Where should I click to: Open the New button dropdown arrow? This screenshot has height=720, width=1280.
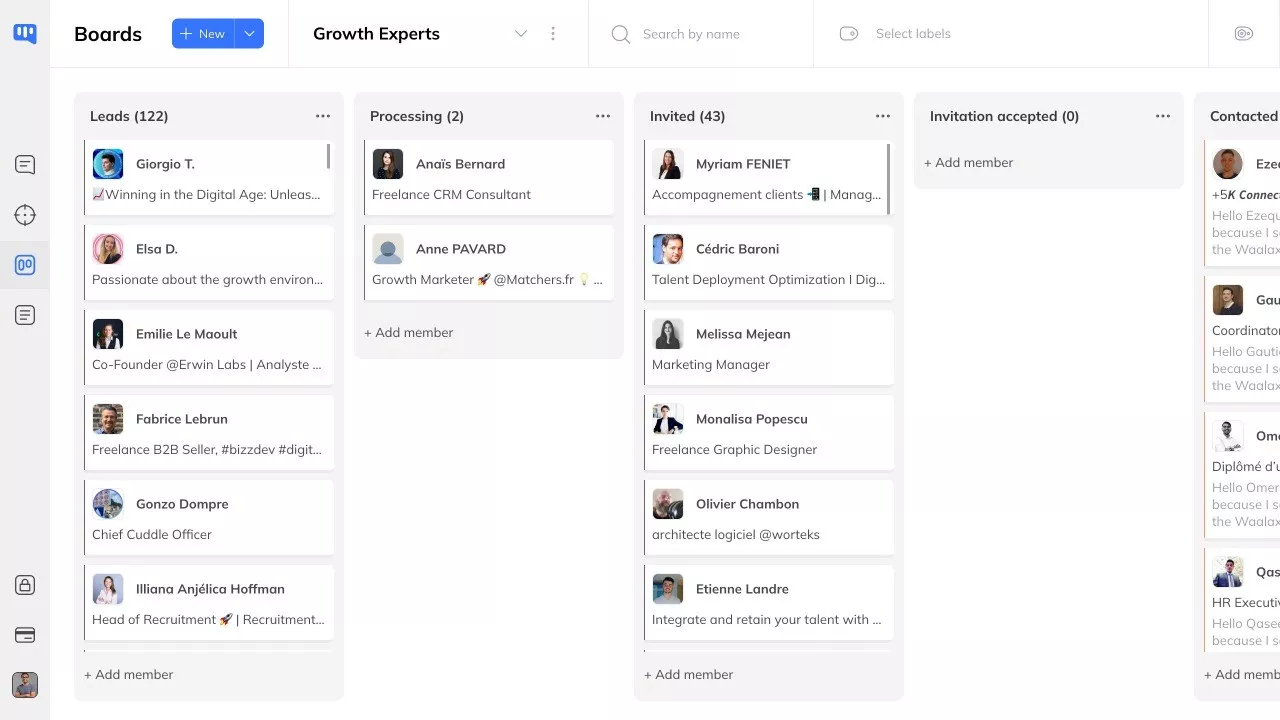pyautogui.click(x=249, y=34)
